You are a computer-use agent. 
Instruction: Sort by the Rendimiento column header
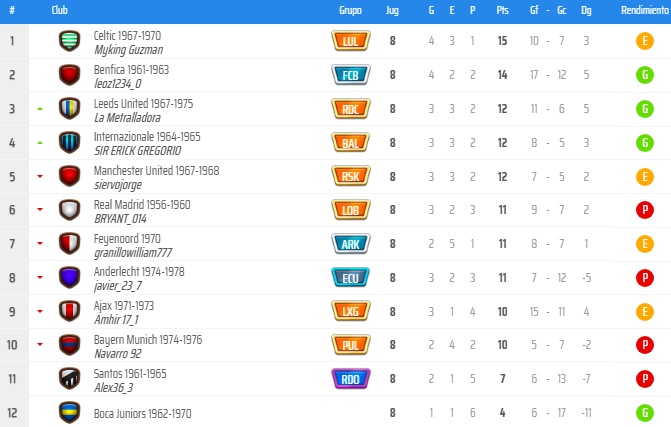pyautogui.click(x=645, y=10)
